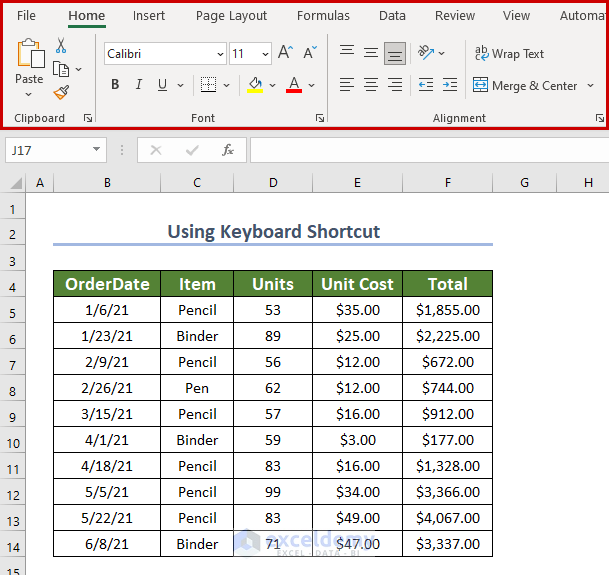Viewport: 609px width, 575px height.
Task: Switch to the Formulas tab
Action: (323, 15)
